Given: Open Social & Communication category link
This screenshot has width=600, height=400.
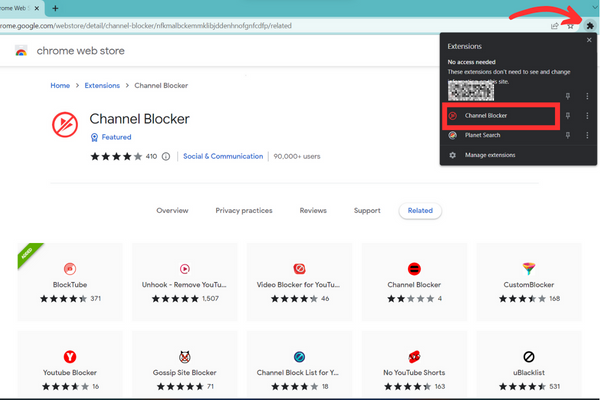Looking at the screenshot, I should (223, 156).
